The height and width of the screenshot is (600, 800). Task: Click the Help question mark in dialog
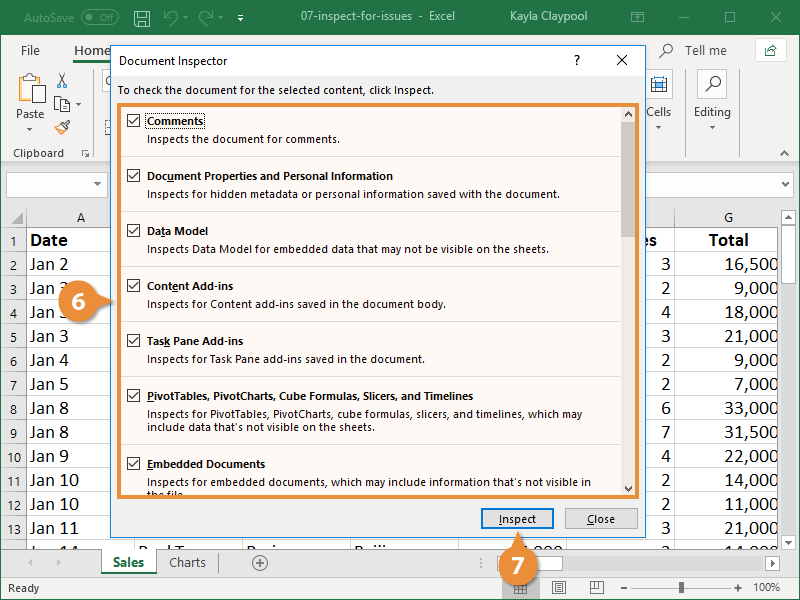(x=576, y=61)
